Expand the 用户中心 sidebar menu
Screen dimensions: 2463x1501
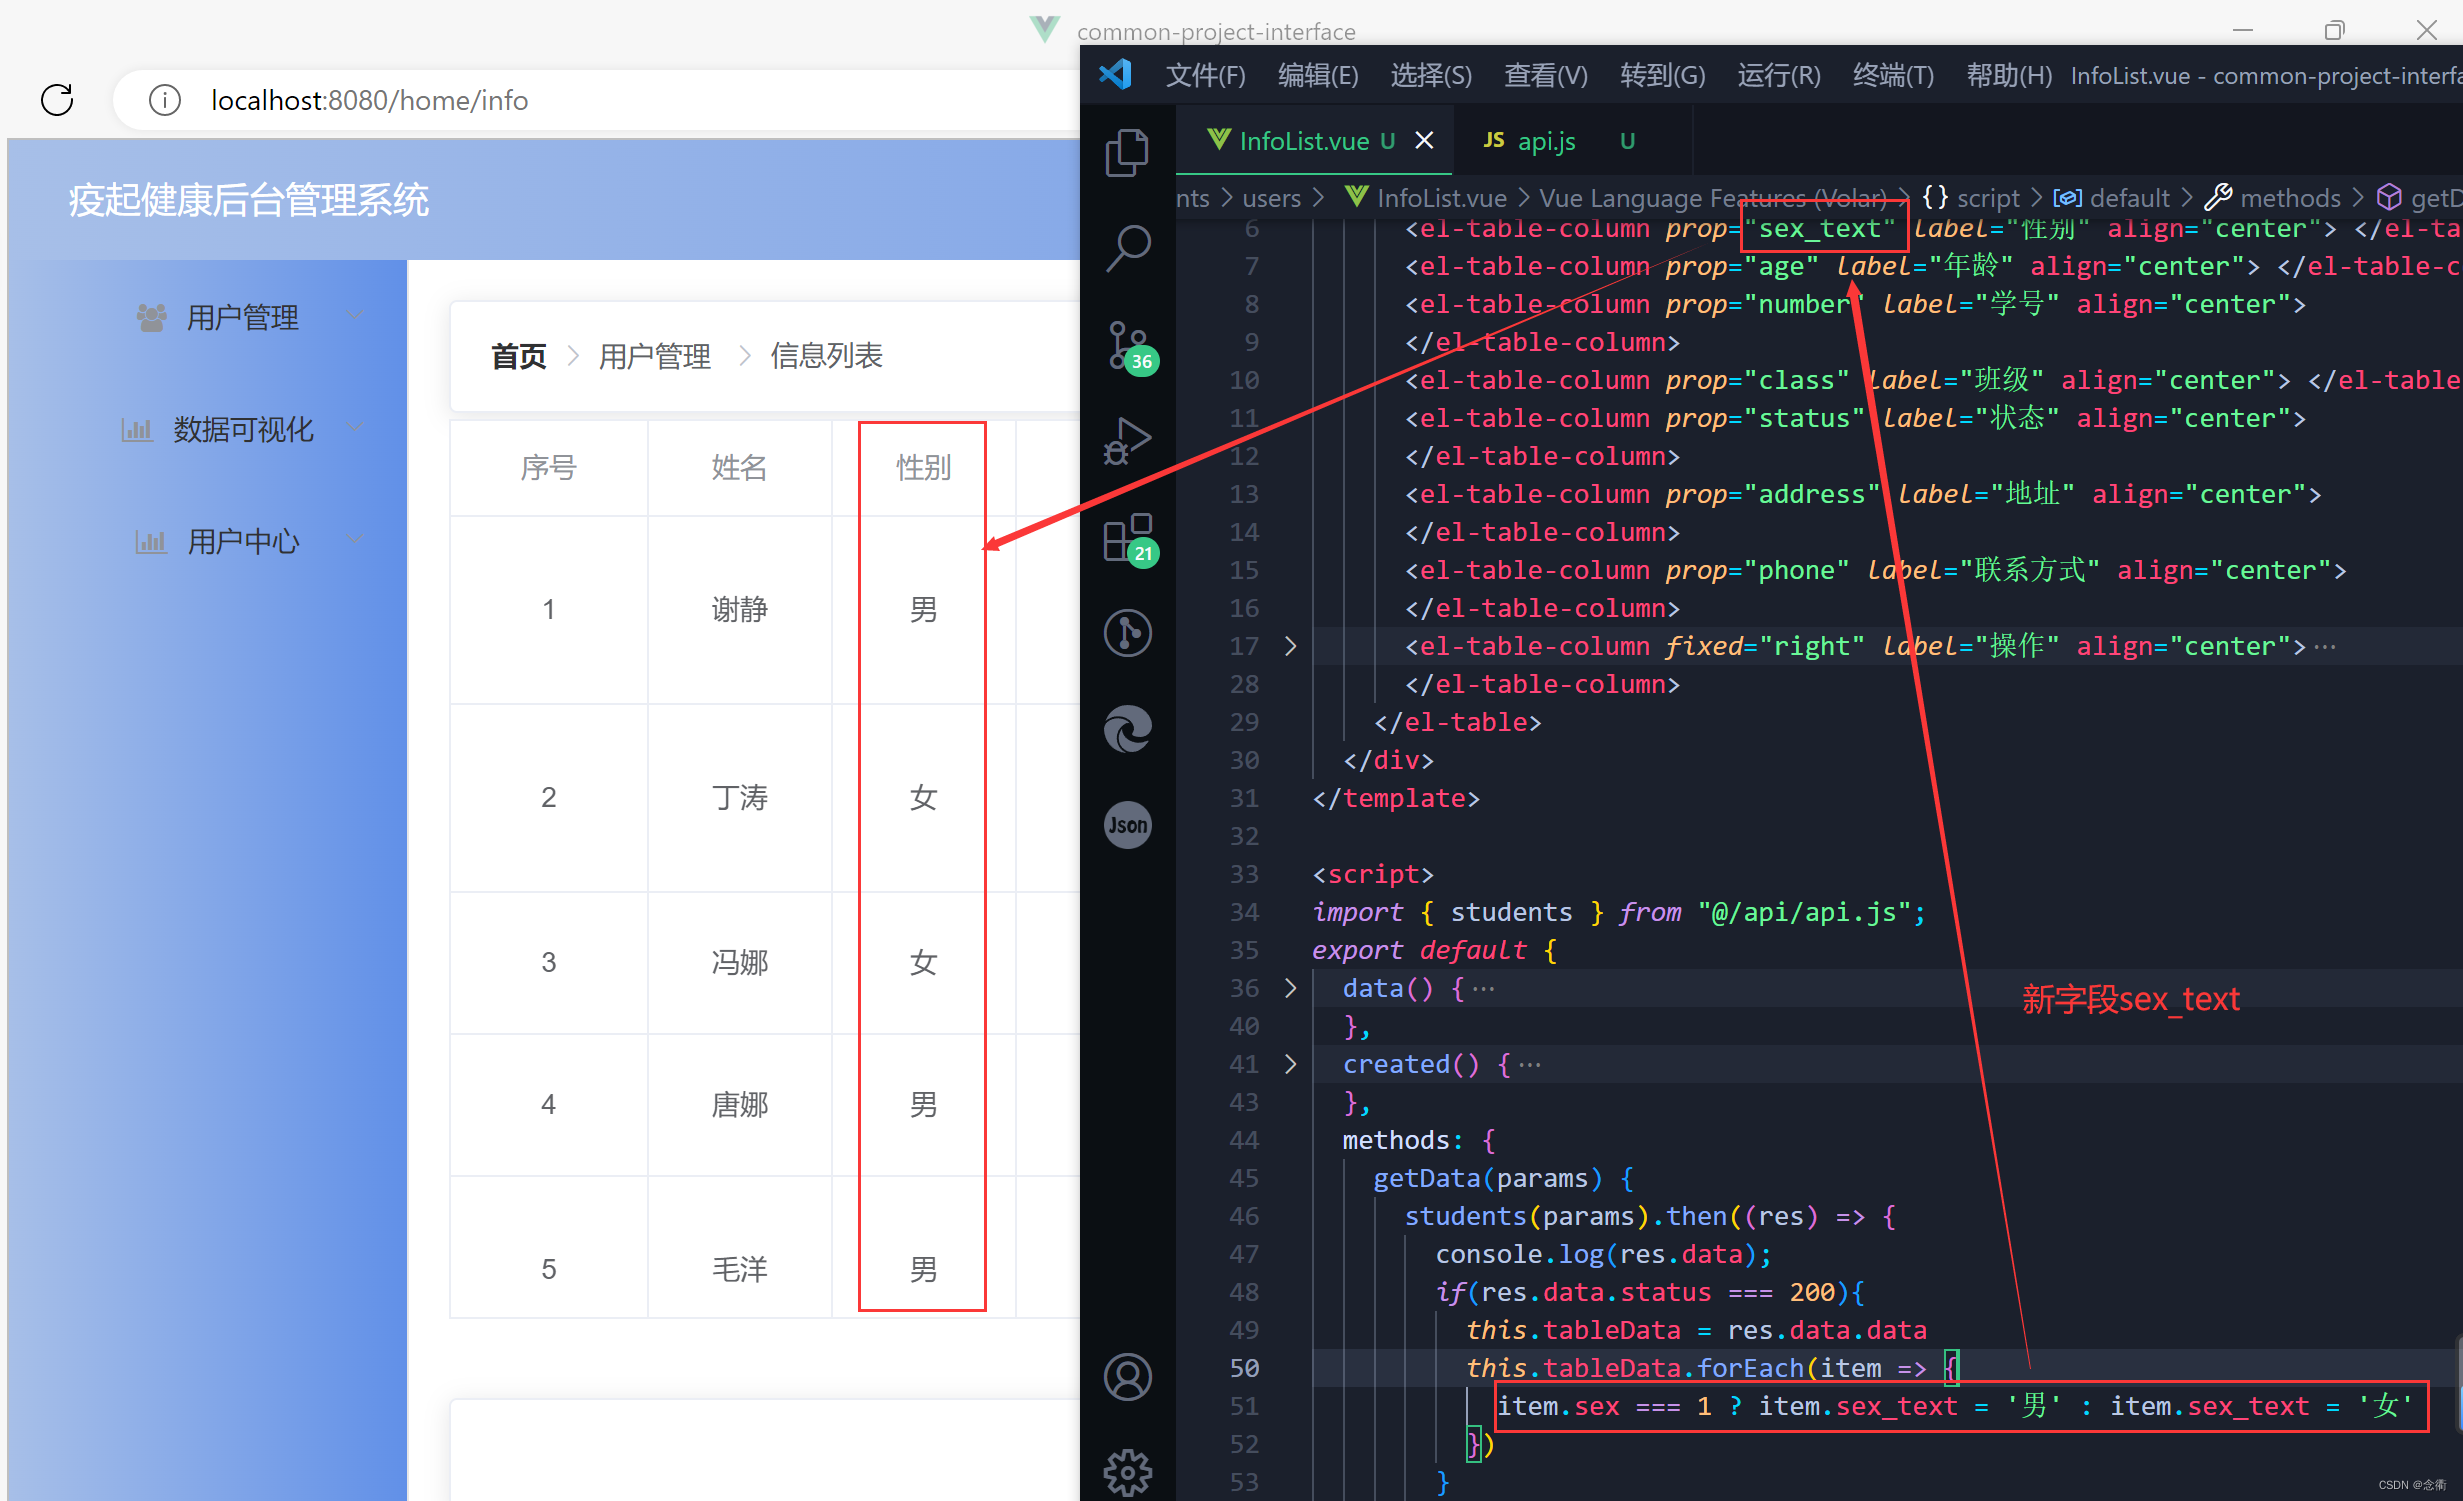[x=243, y=542]
